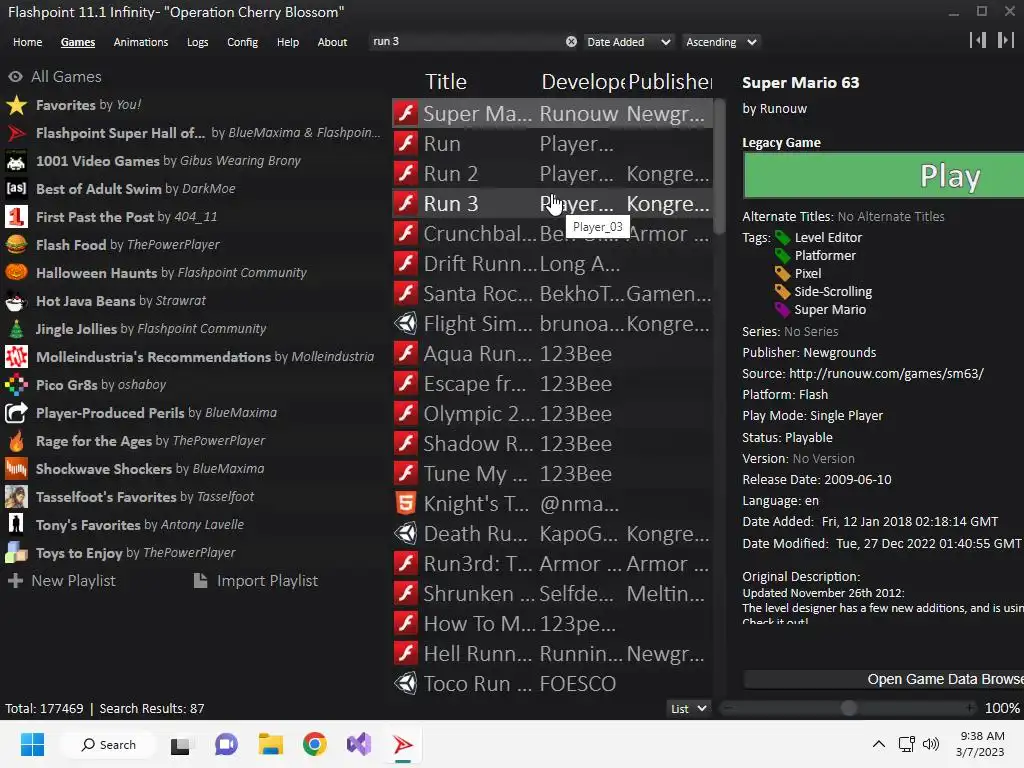The width and height of the screenshot is (1024, 768).
Task: Open Chrome from the taskbar
Action: 315,744
